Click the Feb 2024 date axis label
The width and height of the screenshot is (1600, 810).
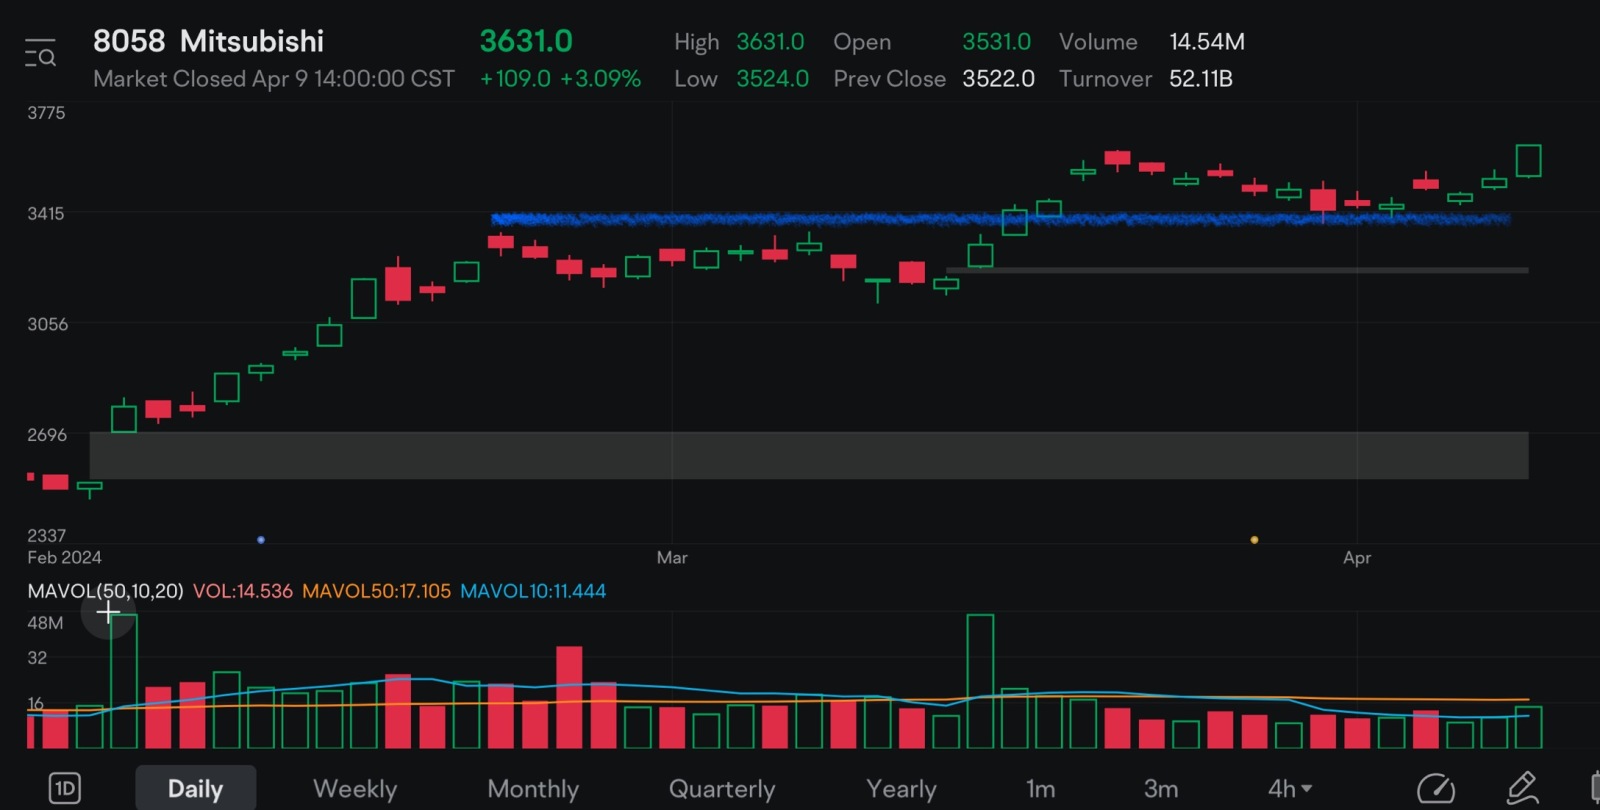tap(64, 558)
